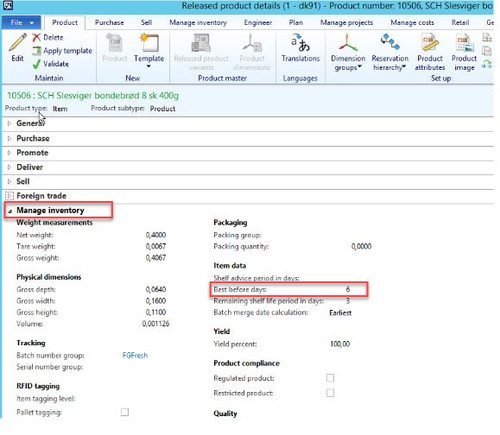
Task: Expand the Foreign trade section
Action: pos(9,196)
